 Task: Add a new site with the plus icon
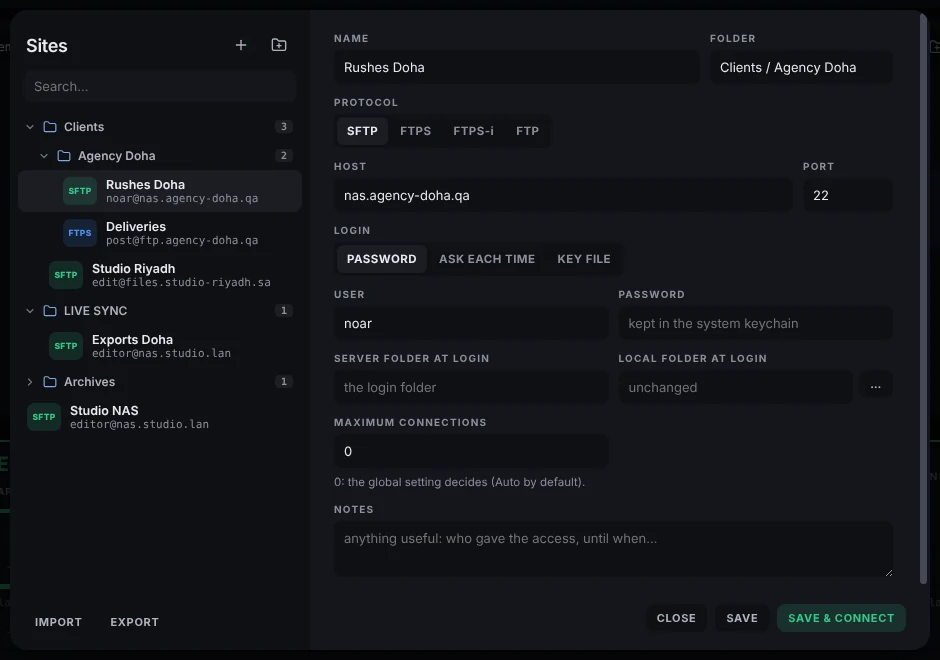point(240,45)
